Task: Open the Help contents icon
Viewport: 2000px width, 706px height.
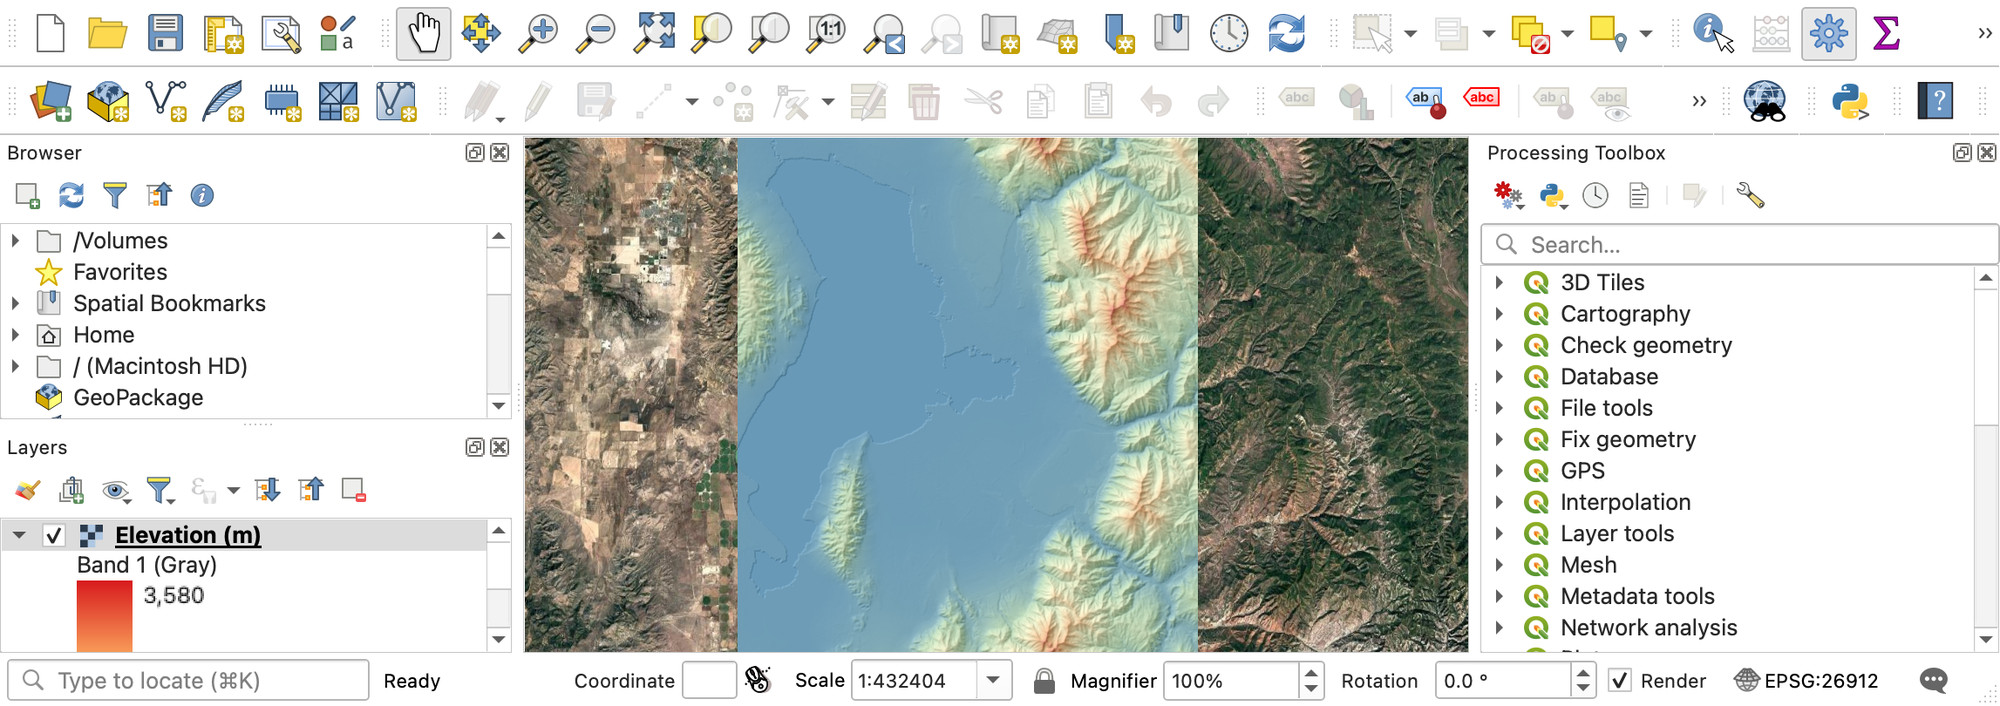Action: point(1936,101)
